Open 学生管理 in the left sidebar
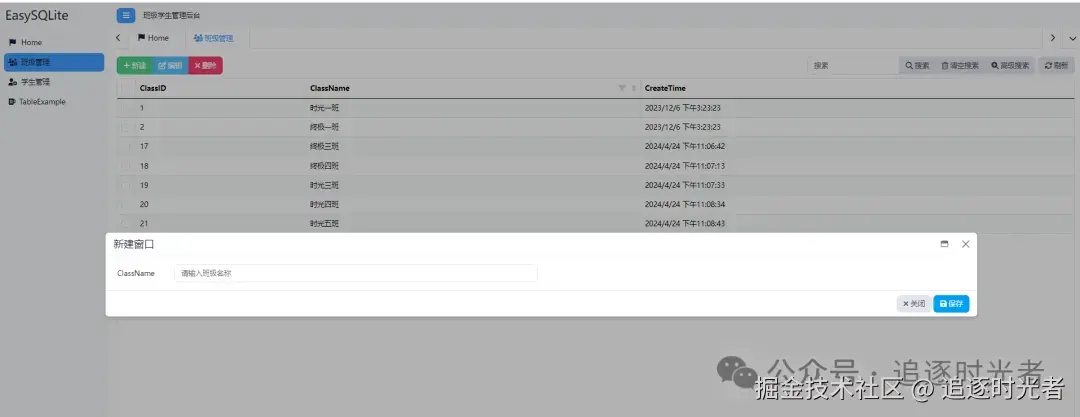 [54, 82]
